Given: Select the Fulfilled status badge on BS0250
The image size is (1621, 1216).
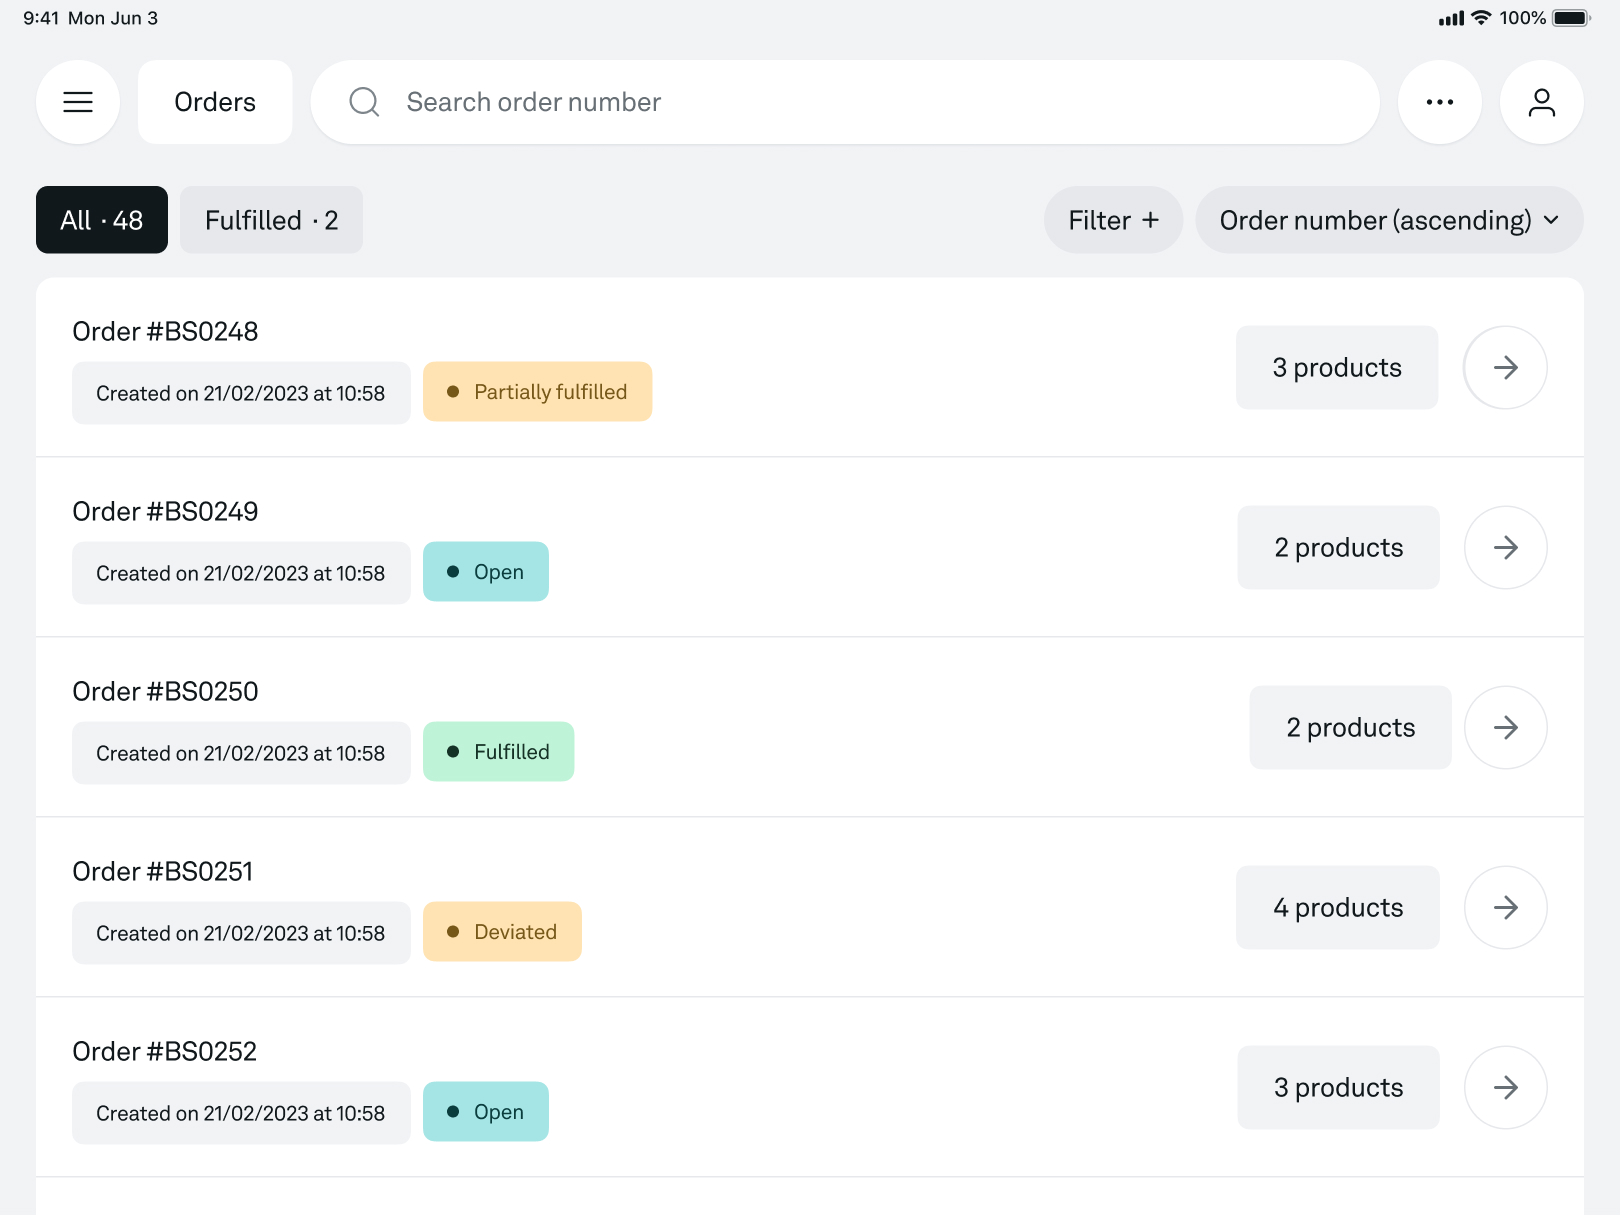Looking at the screenshot, I should (x=499, y=752).
